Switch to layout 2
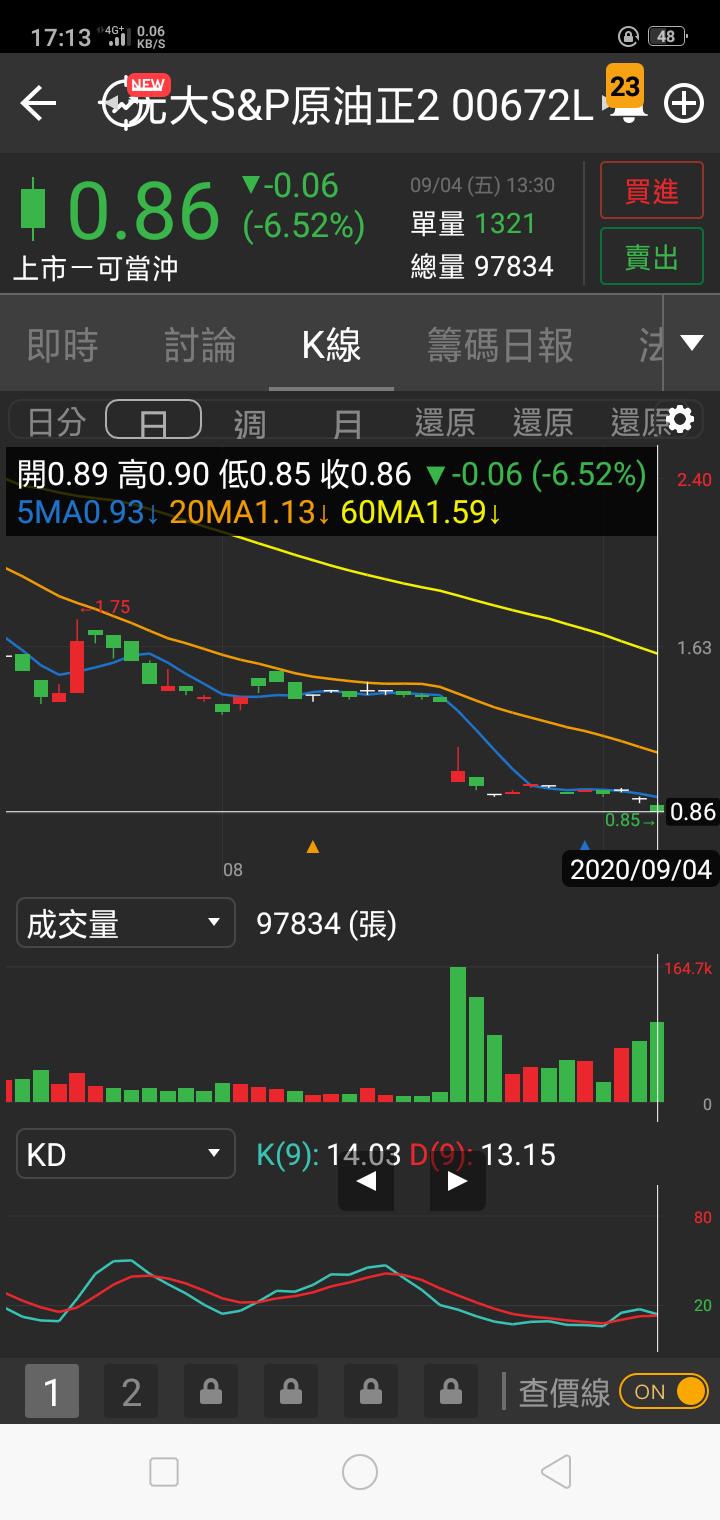 131,1391
